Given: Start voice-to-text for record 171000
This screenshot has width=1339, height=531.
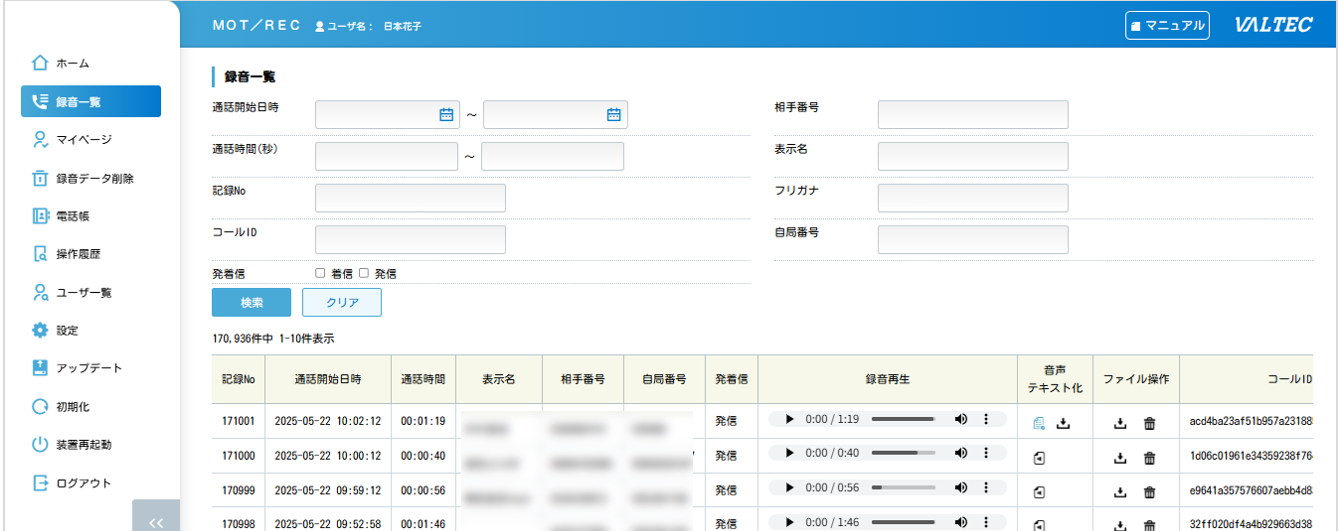Looking at the screenshot, I should tap(1039, 458).
